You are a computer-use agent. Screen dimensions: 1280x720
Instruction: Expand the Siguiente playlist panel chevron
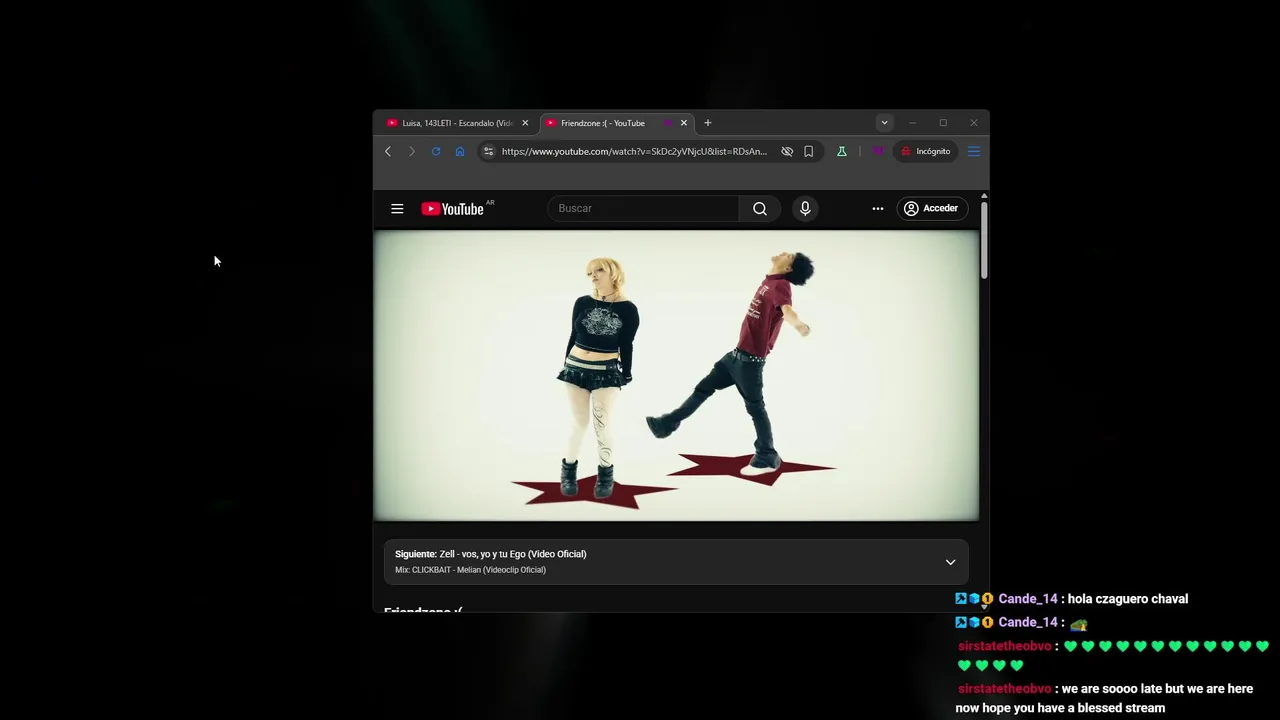[950, 562]
